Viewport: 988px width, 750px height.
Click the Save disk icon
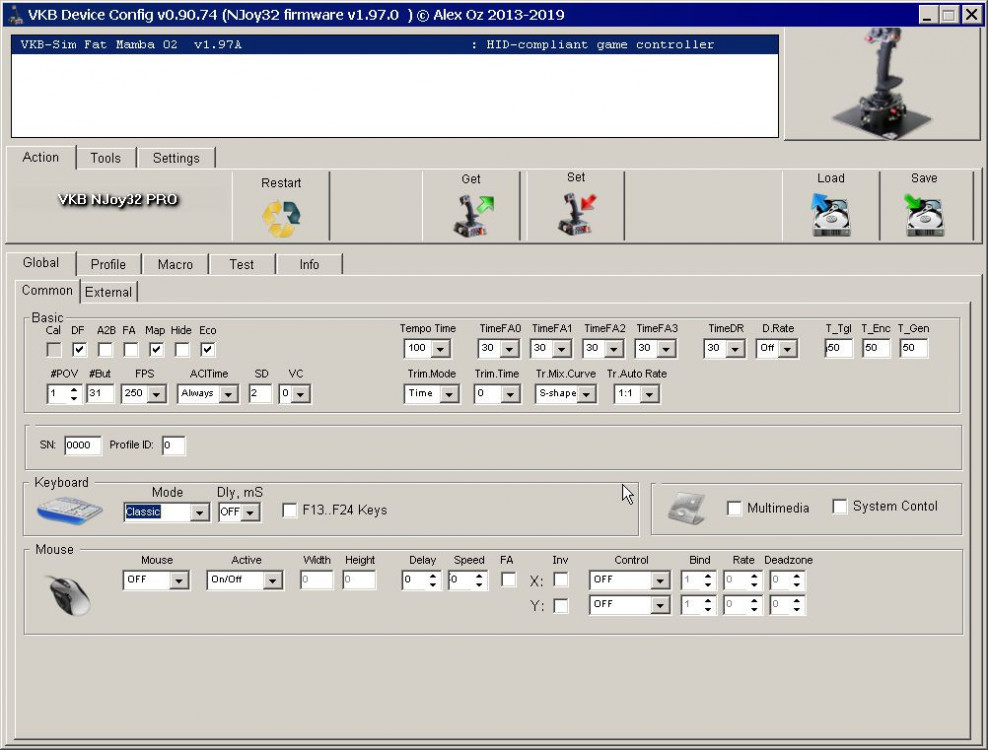point(924,215)
